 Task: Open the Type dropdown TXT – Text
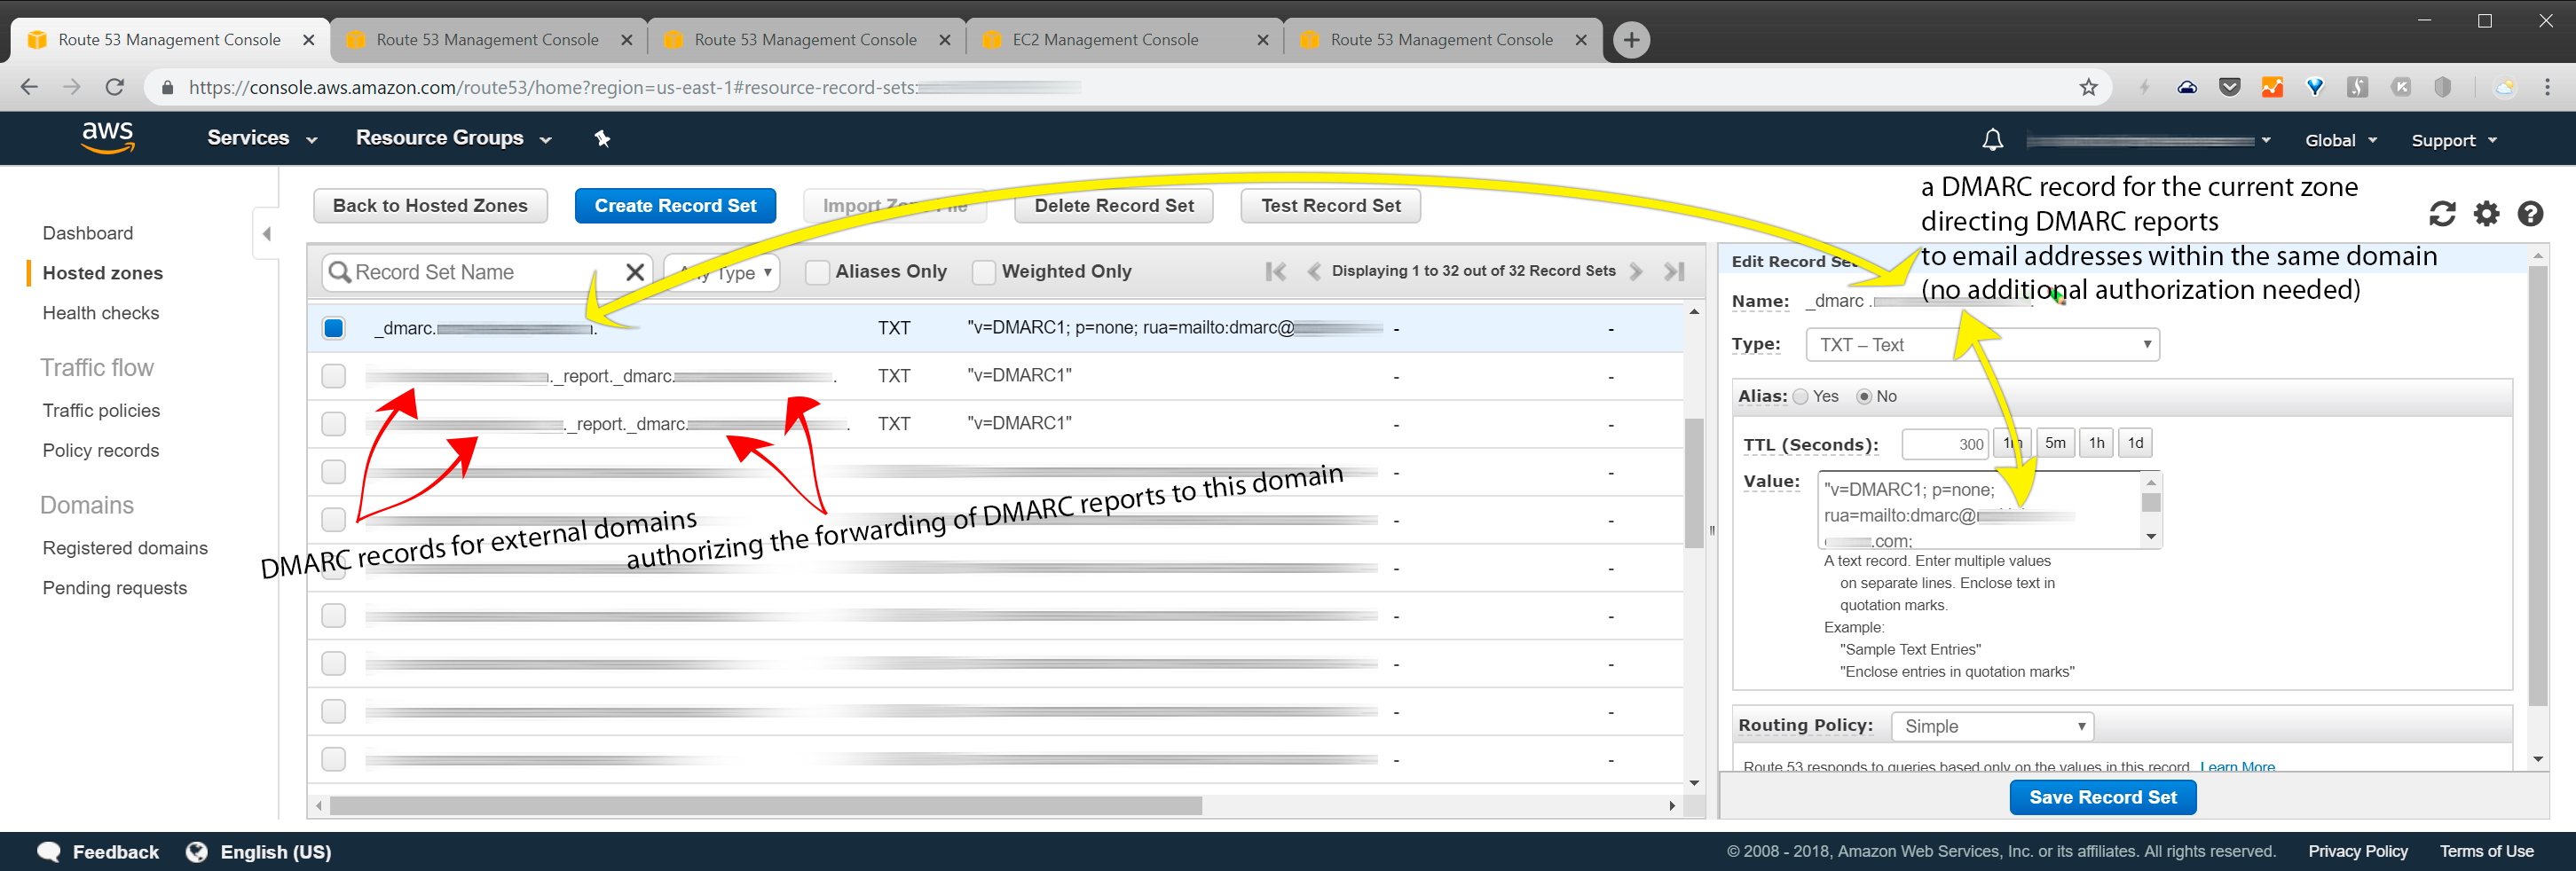point(1982,345)
